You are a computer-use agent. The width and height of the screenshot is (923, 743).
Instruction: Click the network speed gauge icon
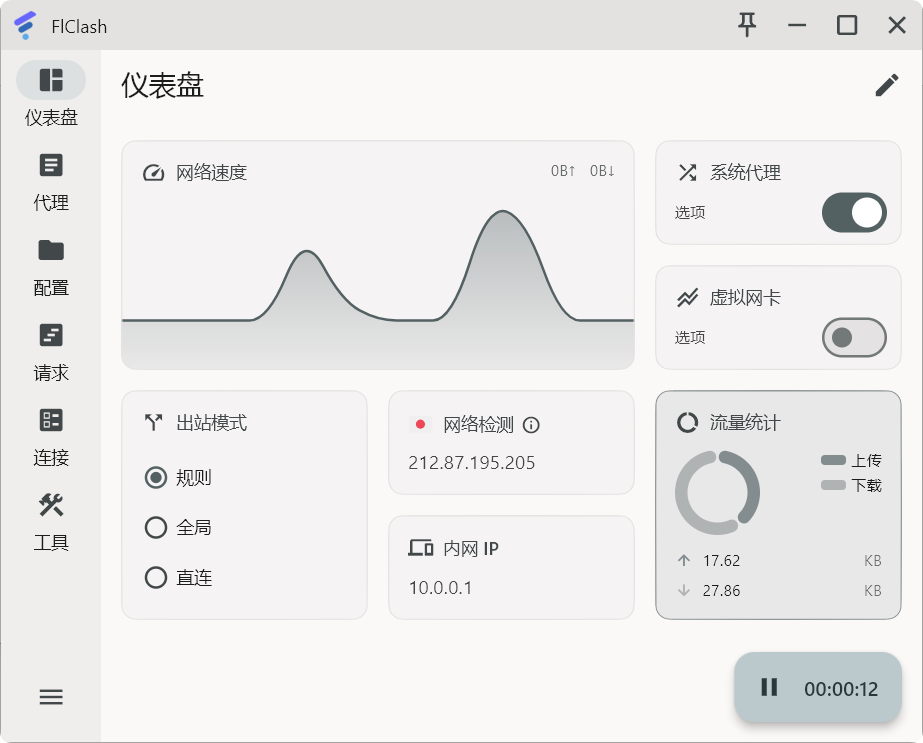pyautogui.click(x=153, y=172)
